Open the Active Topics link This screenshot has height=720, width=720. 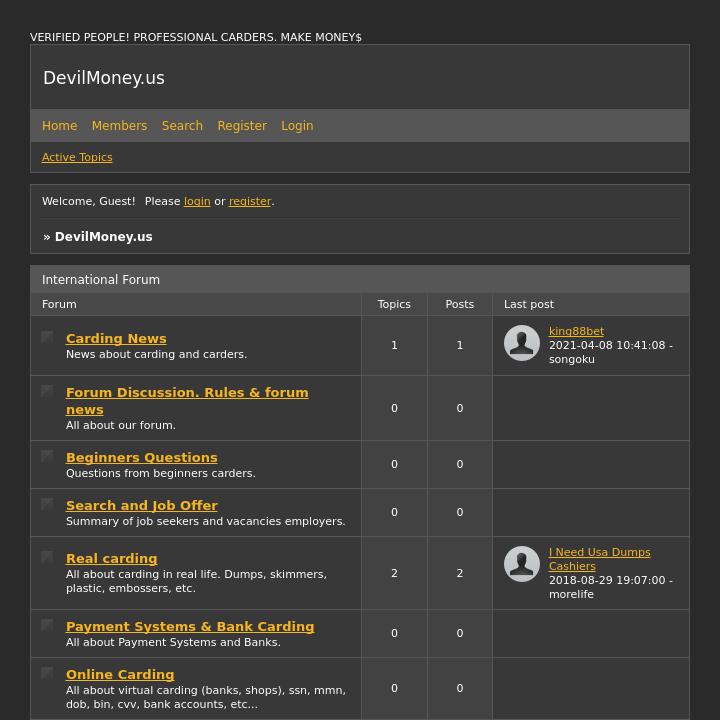coord(77,158)
